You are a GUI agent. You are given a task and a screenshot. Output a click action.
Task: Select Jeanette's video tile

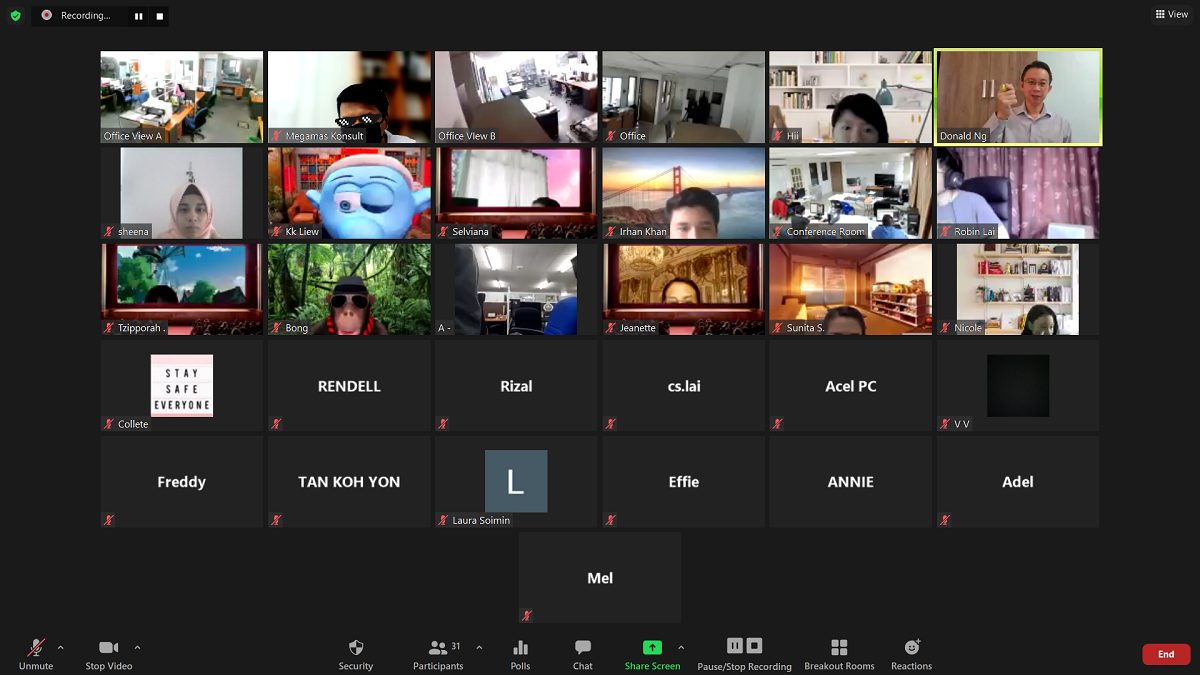[683, 289]
